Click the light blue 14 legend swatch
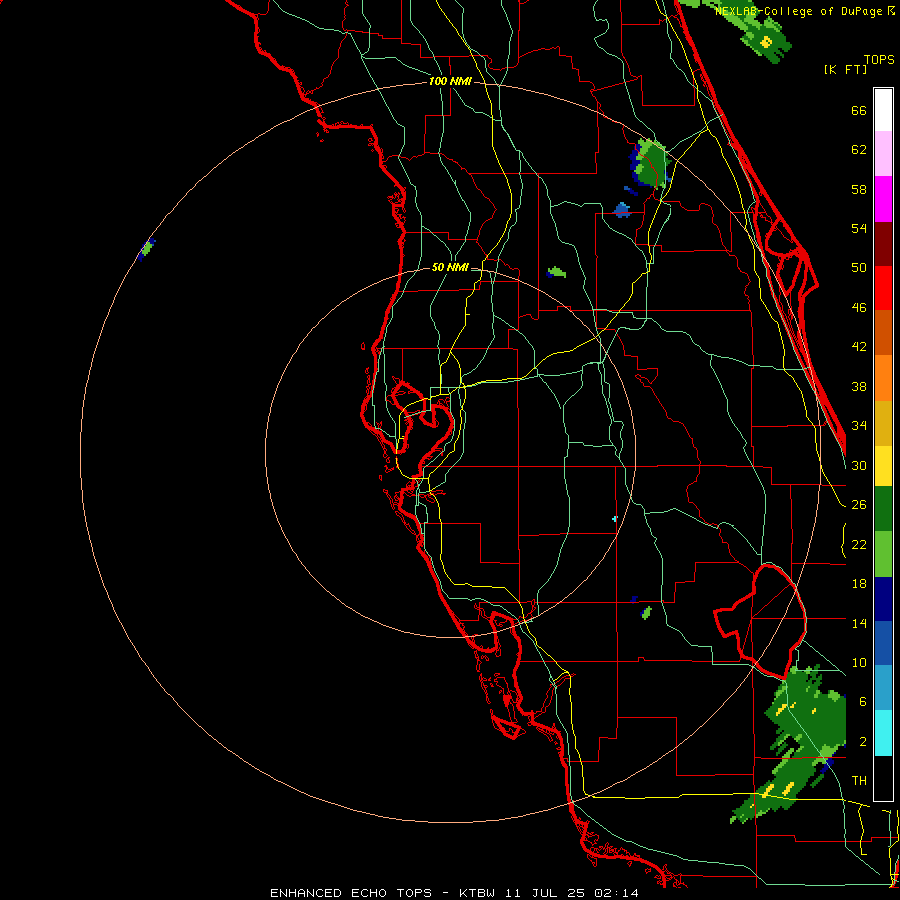900x900 pixels. (883, 688)
